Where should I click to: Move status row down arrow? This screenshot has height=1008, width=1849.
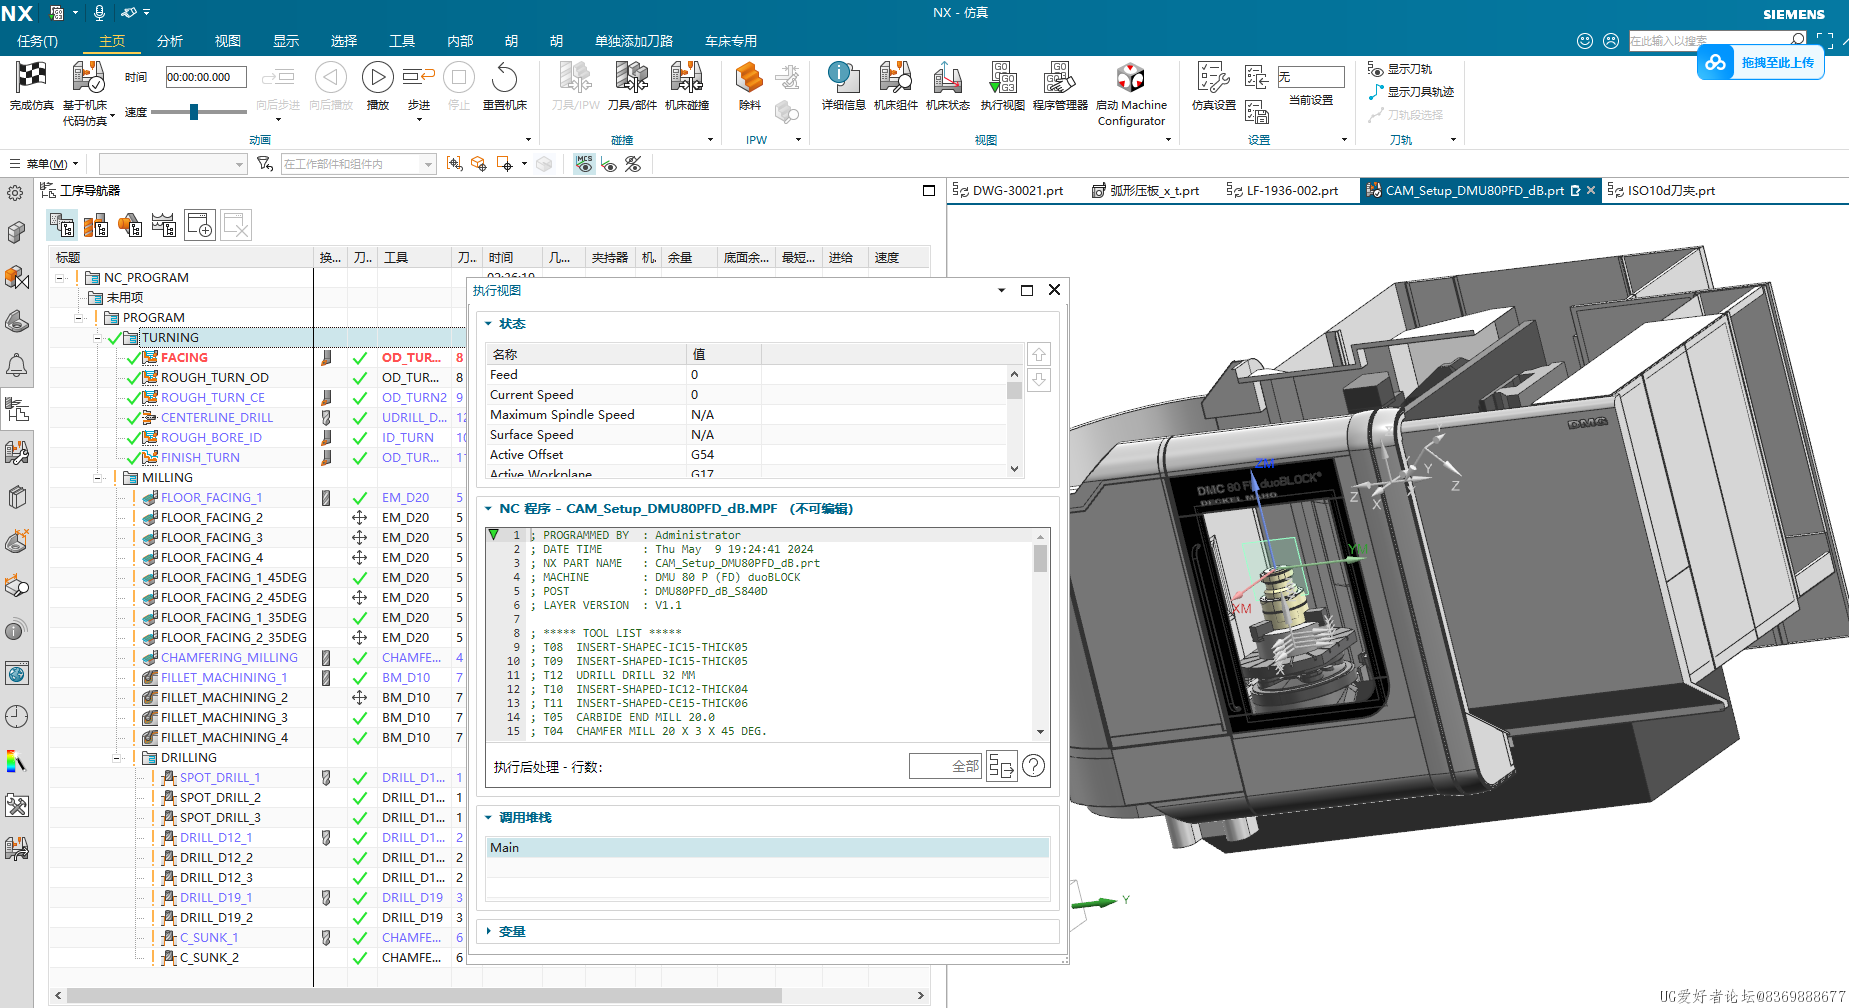coord(1039,380)
